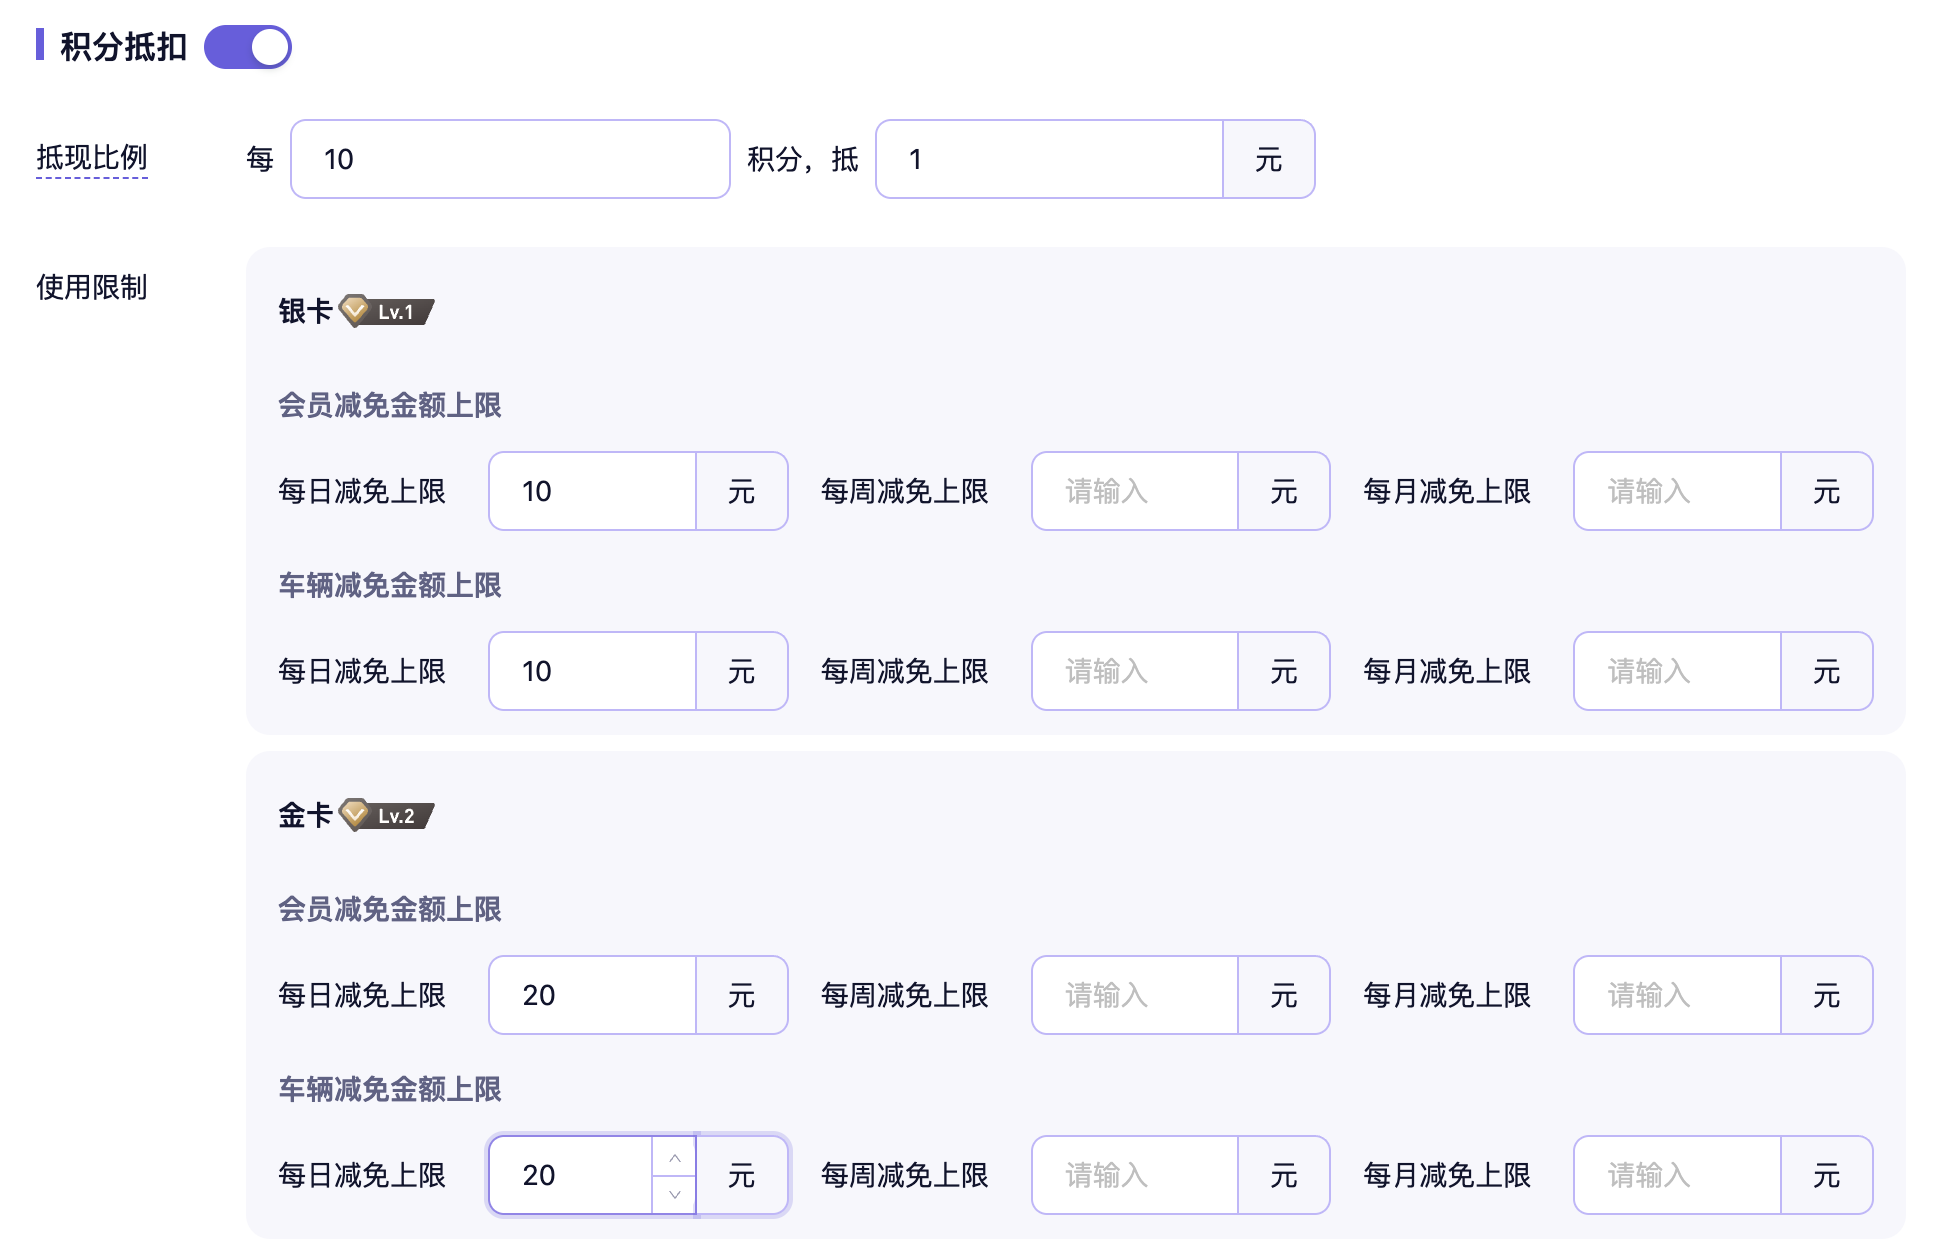Click 金卡 member daily limit input
The image size is (1934, 1250).
592,995
